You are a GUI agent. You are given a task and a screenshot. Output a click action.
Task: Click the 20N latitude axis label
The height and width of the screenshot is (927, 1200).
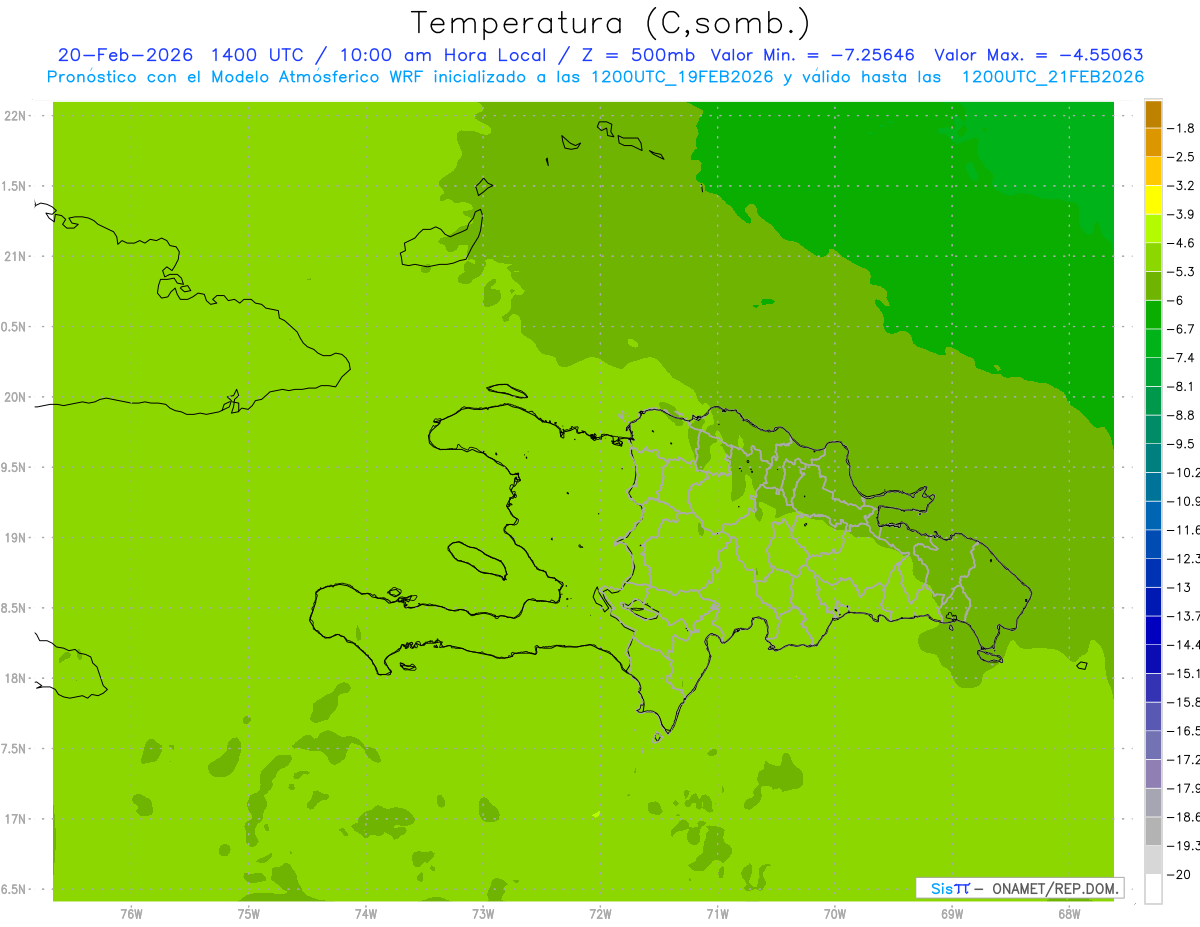(x=14, y=397)
